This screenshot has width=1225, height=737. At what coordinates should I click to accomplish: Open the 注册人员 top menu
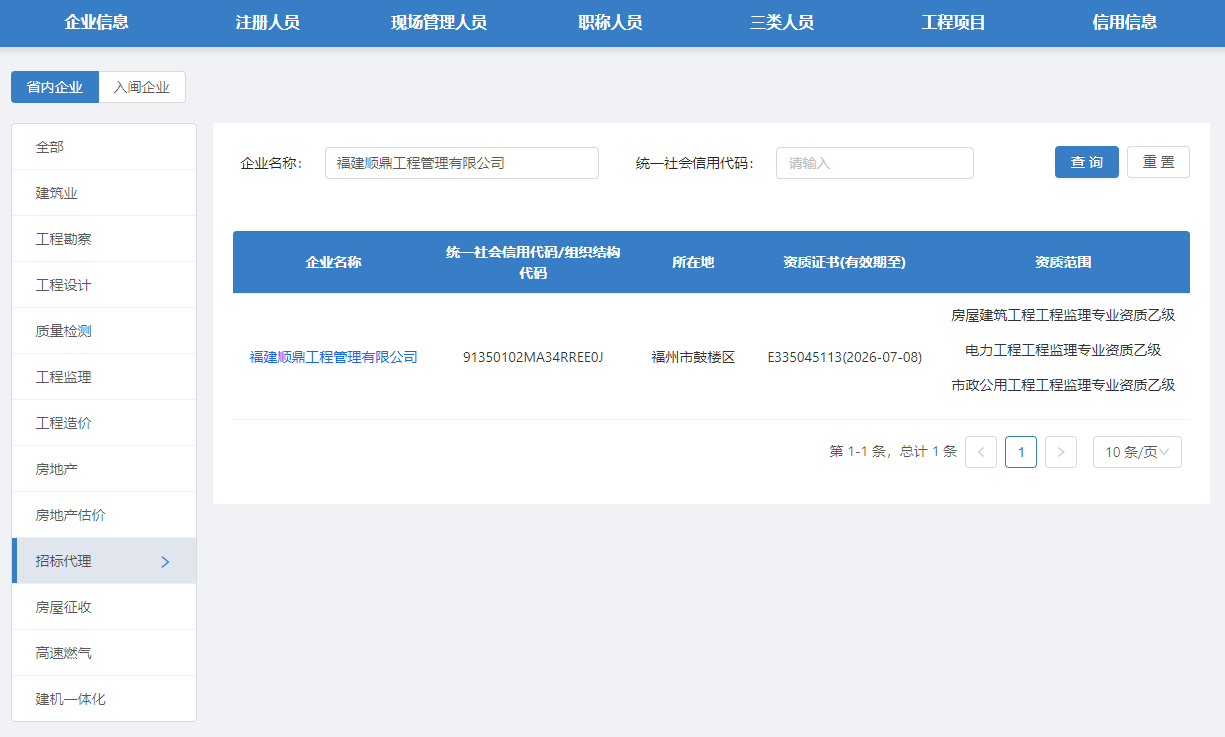tap(267, 23)
